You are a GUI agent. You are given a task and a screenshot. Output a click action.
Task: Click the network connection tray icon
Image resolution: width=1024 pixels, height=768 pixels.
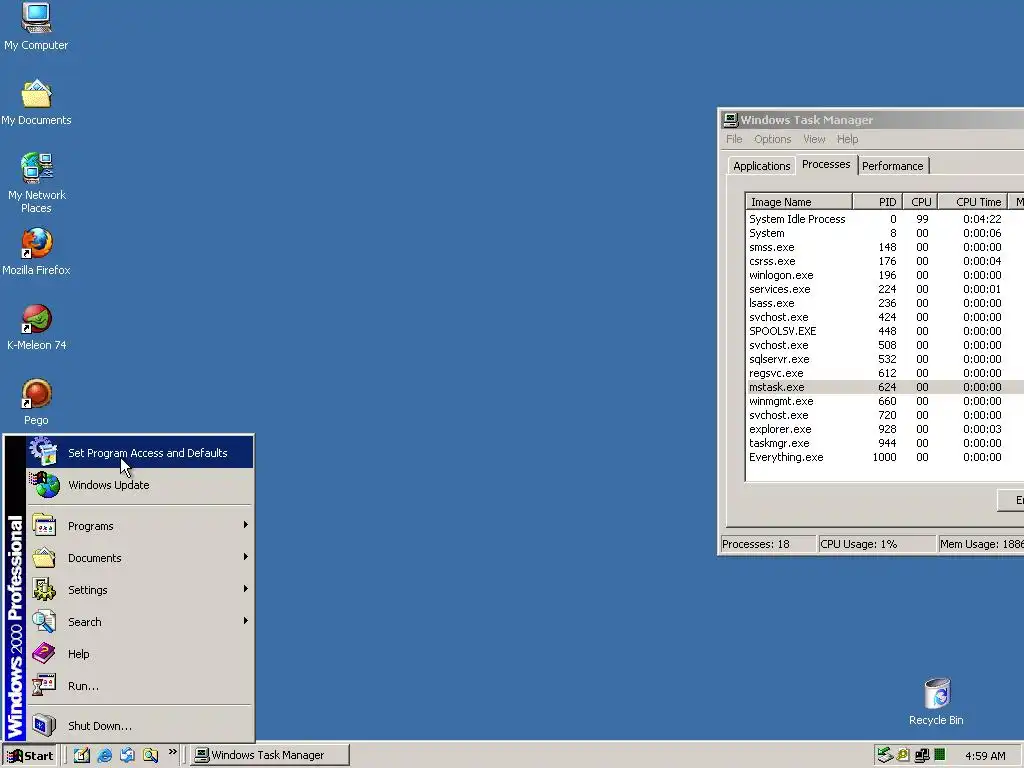tap(921, 755)
